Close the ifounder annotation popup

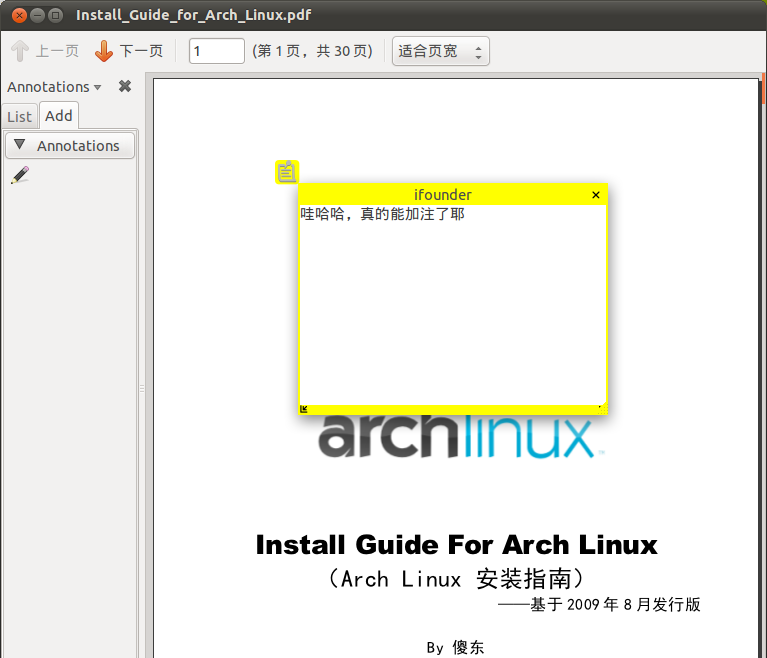pyautogui.click(x=595, y=195)
